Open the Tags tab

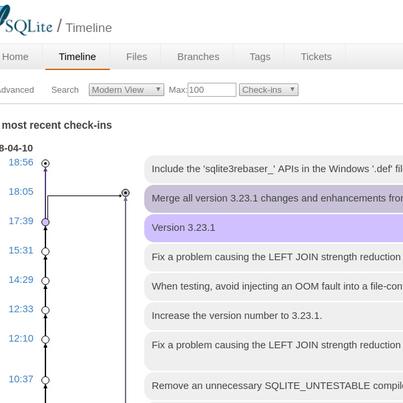click(x=260, y=57)
